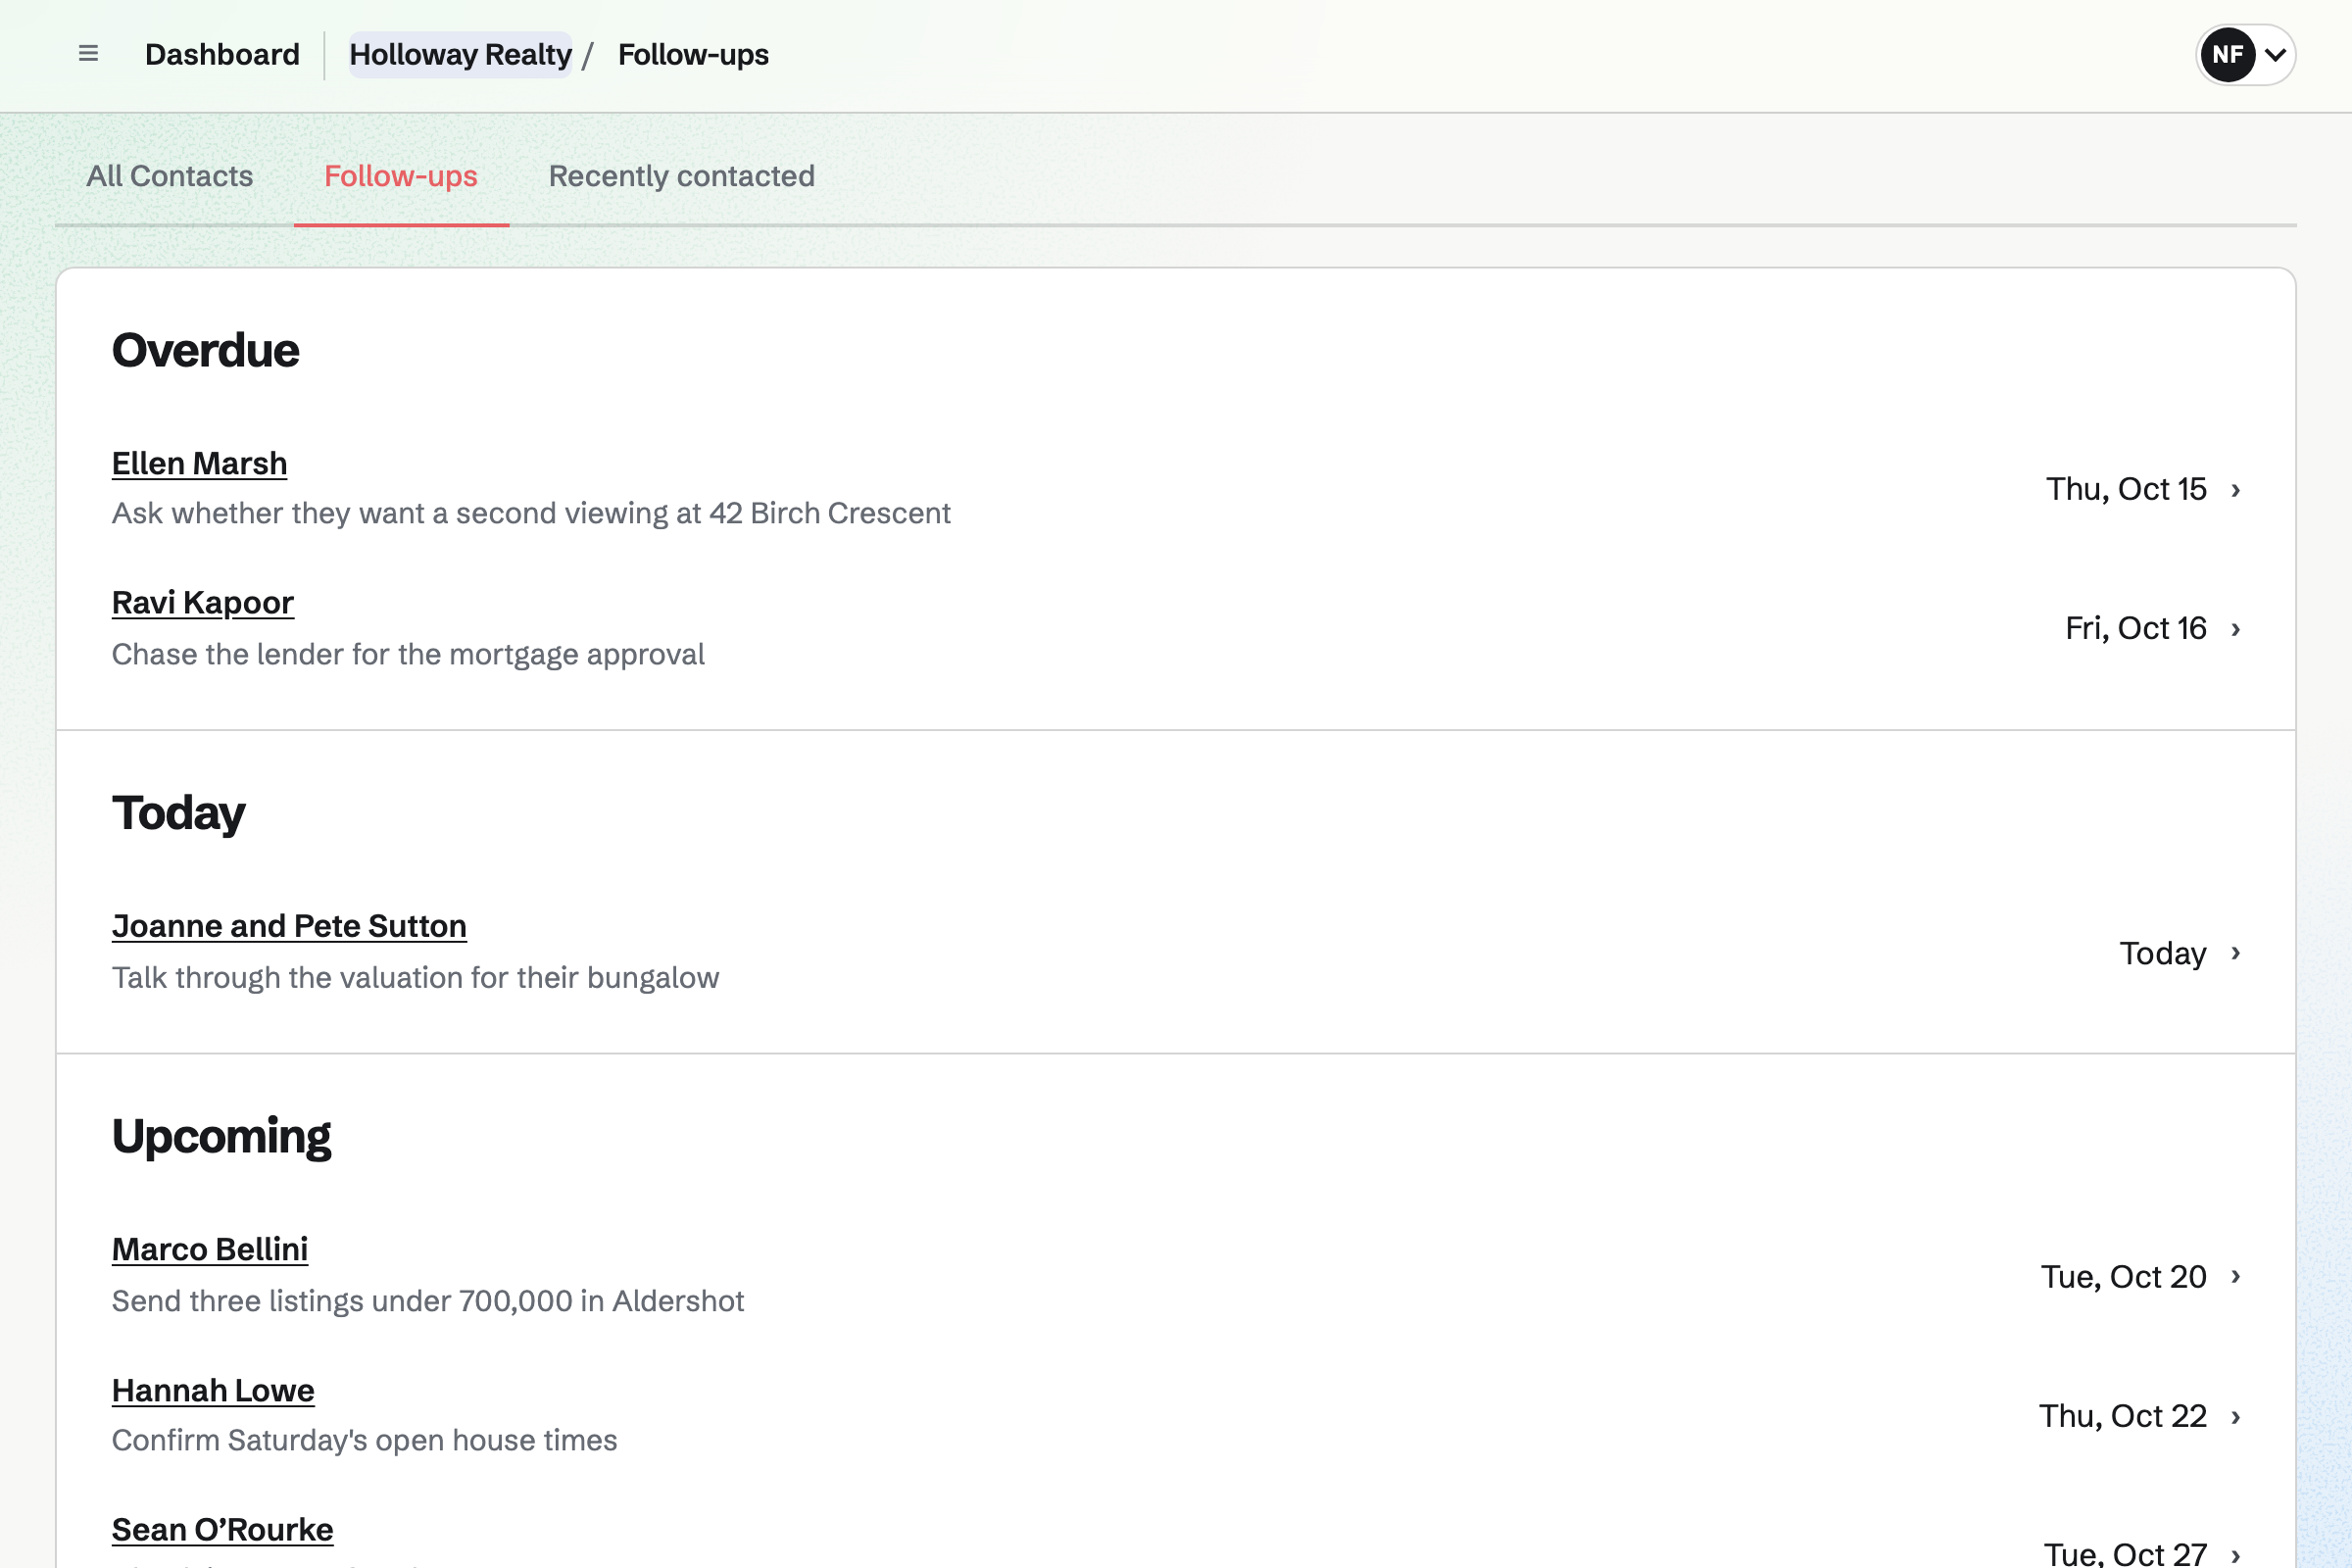Image resolution: width=2352 pixels, height=1568 pixels.
Task: Open Sean O'Rourke contact
Action: (x=222, y=1529)
